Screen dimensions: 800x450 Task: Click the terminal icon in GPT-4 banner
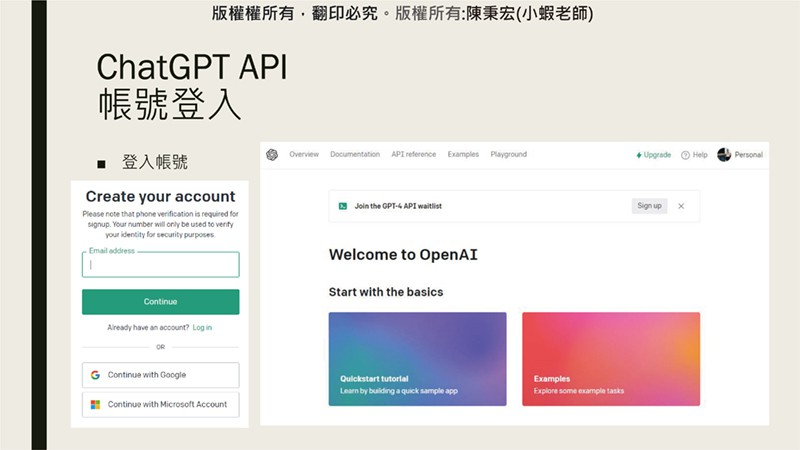click(x=342, y=206)
